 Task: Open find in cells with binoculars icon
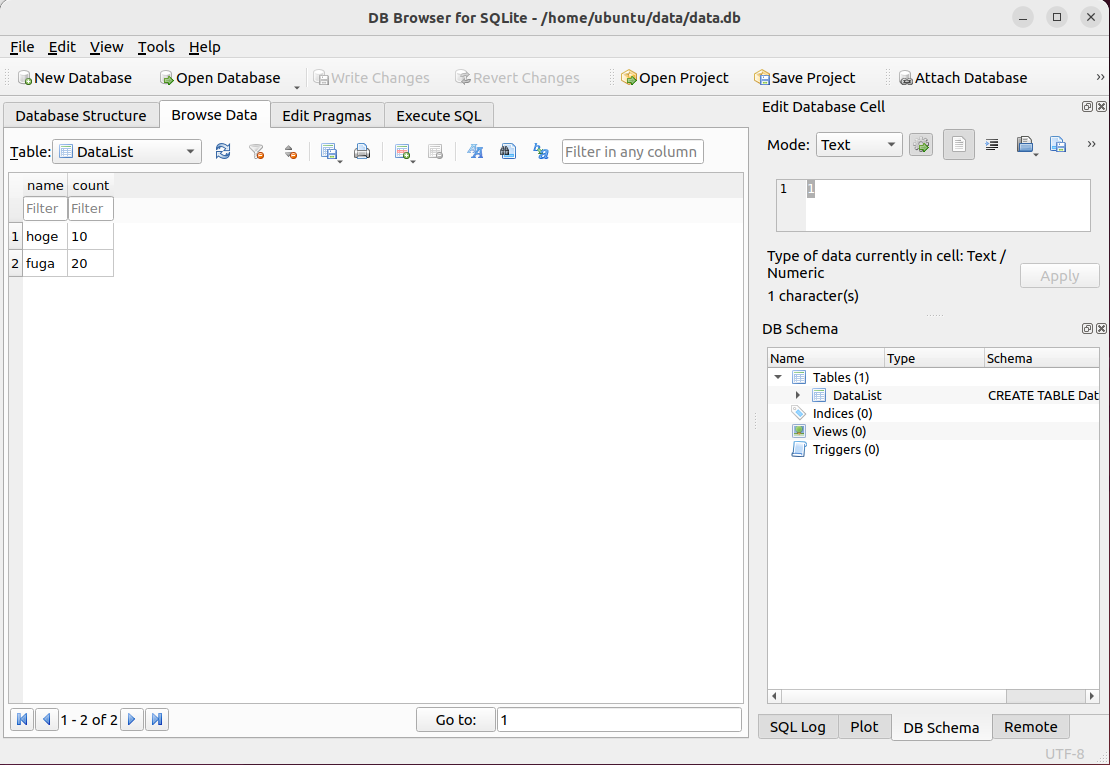[506, 151]
